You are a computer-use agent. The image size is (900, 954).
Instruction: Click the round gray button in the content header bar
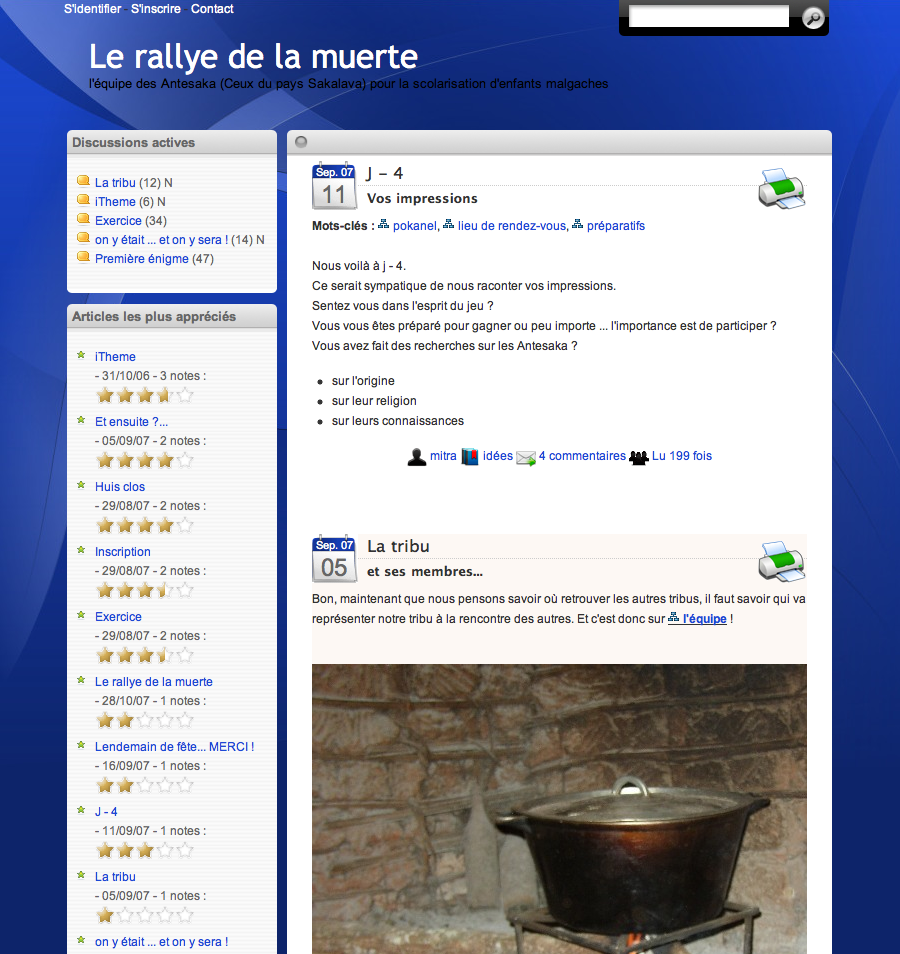pyautogui.click(x=301, y=142)
